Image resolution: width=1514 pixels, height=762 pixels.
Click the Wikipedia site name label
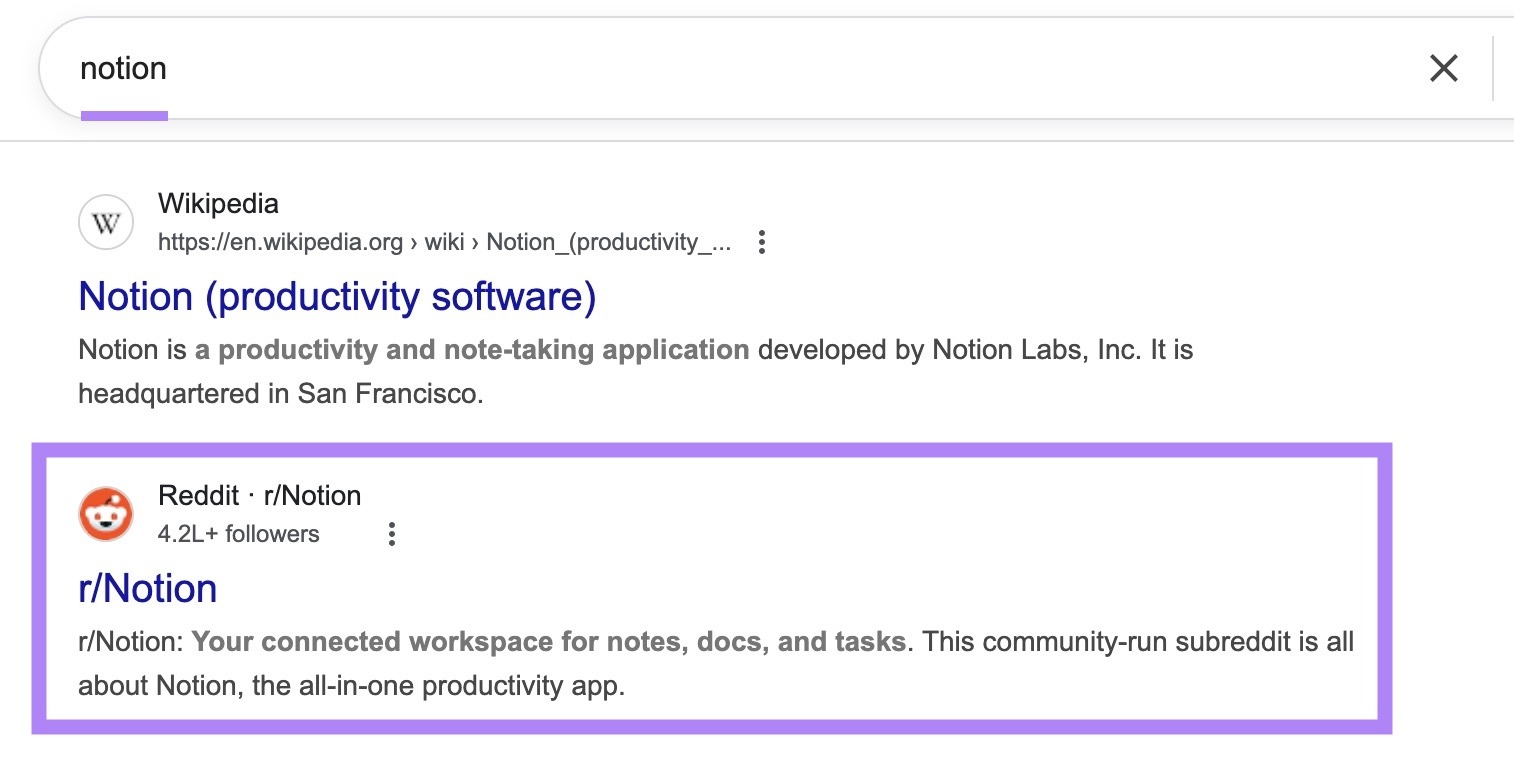click(218, 203)
